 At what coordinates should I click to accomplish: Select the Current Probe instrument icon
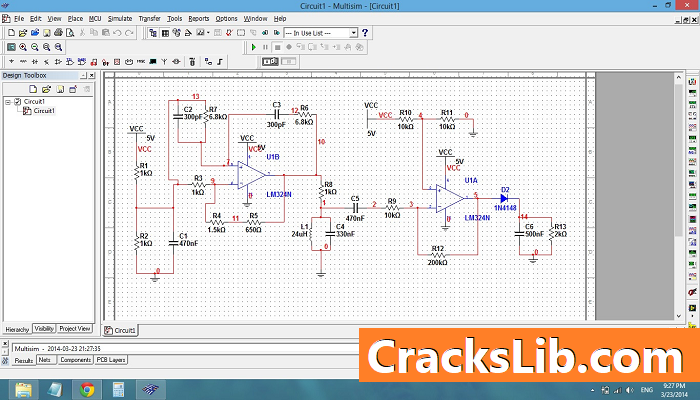692,292
